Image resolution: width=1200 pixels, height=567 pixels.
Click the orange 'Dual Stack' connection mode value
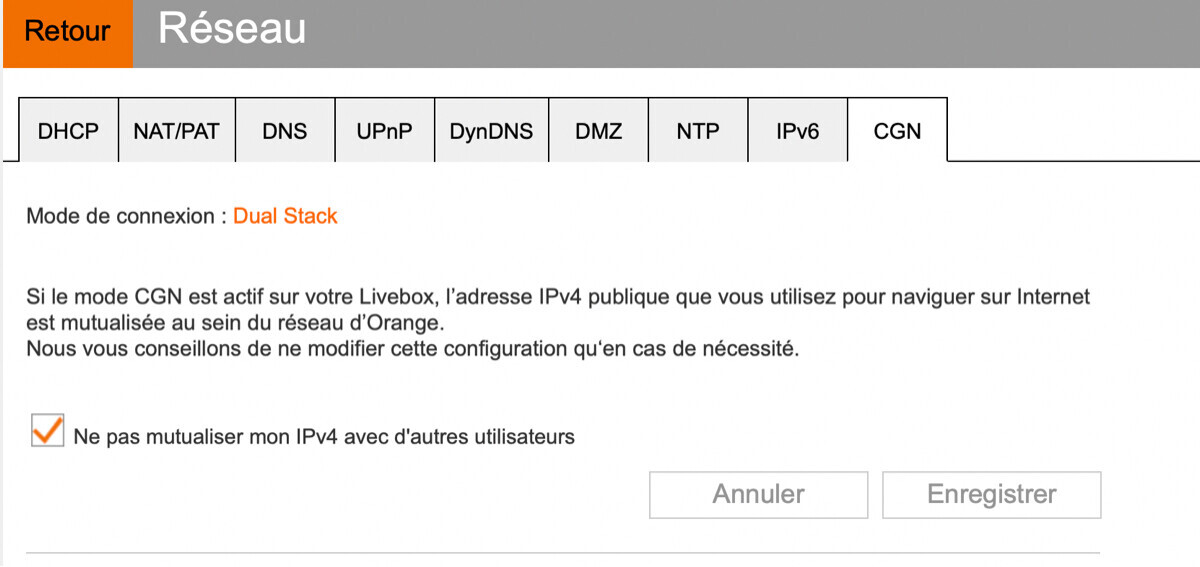(285, 216)
